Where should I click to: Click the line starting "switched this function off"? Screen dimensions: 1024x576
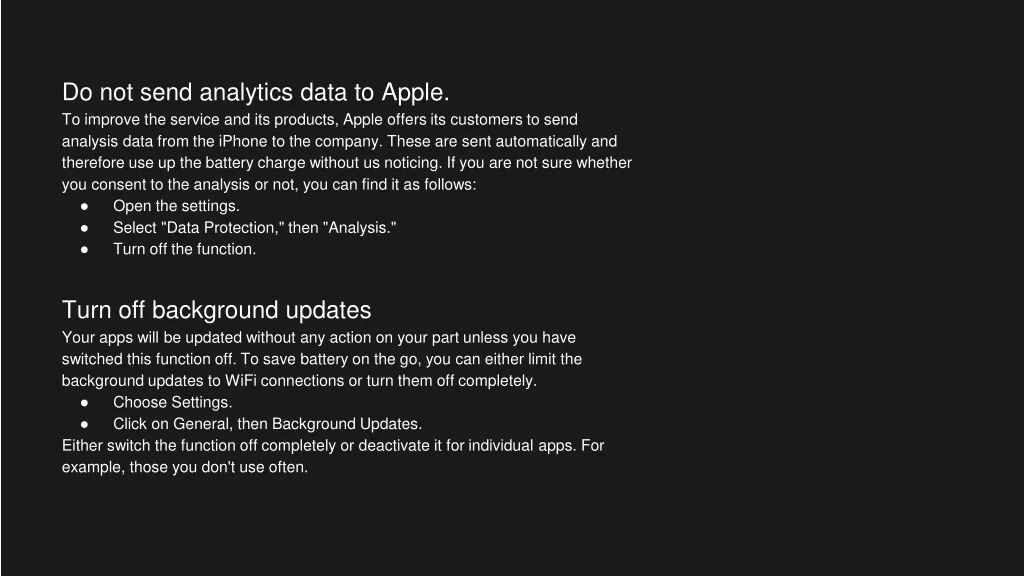[x=321, y=359]
